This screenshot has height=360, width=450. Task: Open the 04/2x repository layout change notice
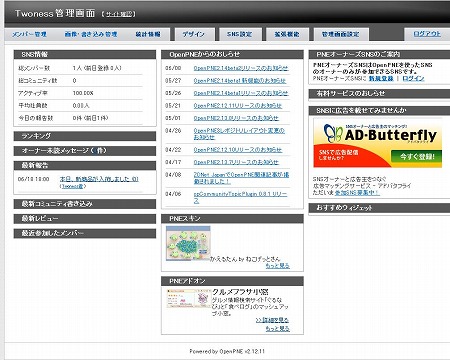(x=239, y=134)
